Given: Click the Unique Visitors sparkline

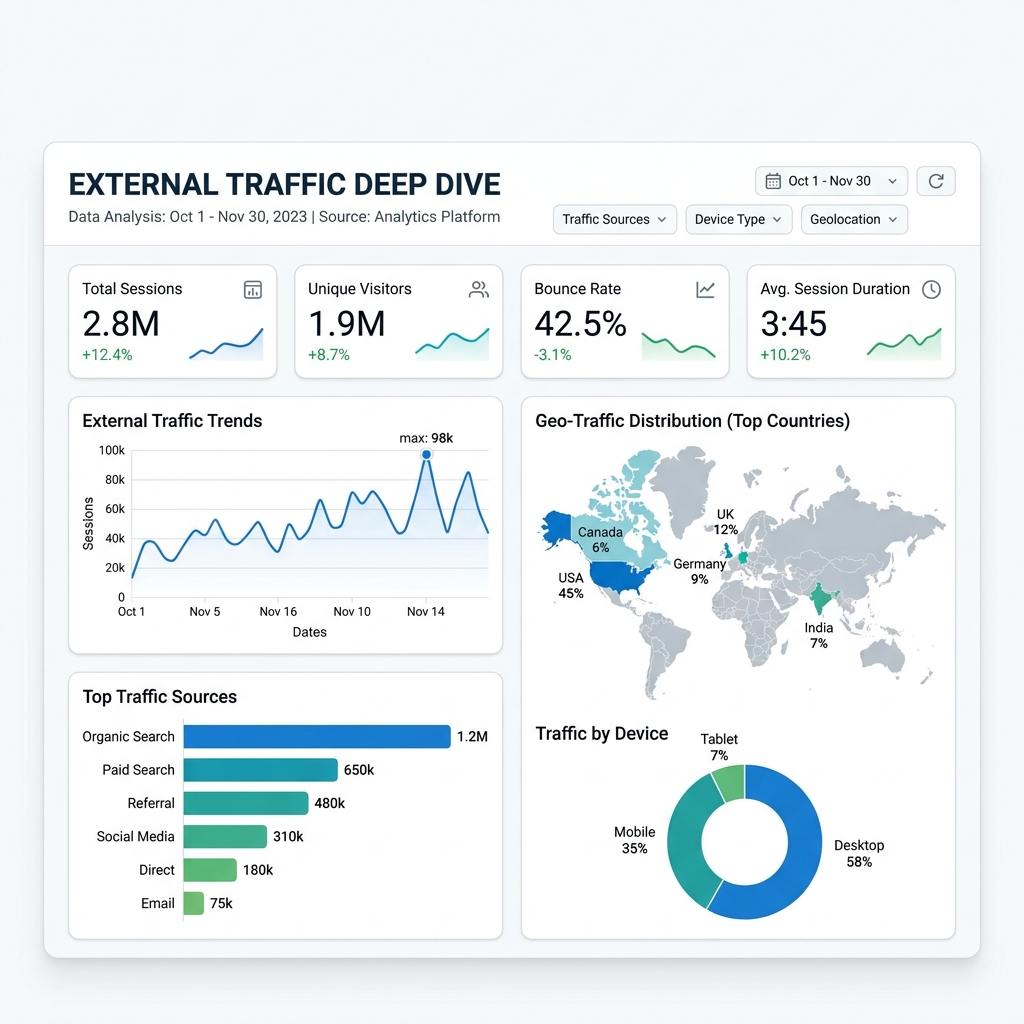Looking at the screenshot, I should coord(453,344).
